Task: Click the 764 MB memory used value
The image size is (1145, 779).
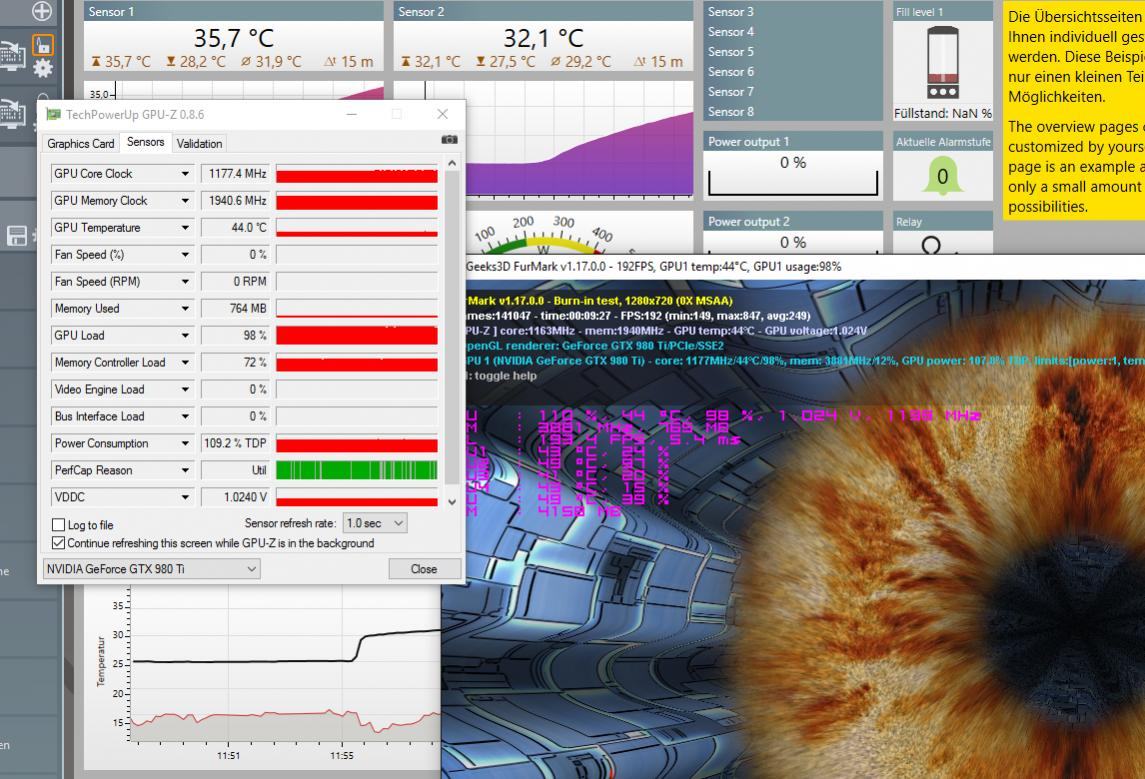Action: click(x=235, y=309)
